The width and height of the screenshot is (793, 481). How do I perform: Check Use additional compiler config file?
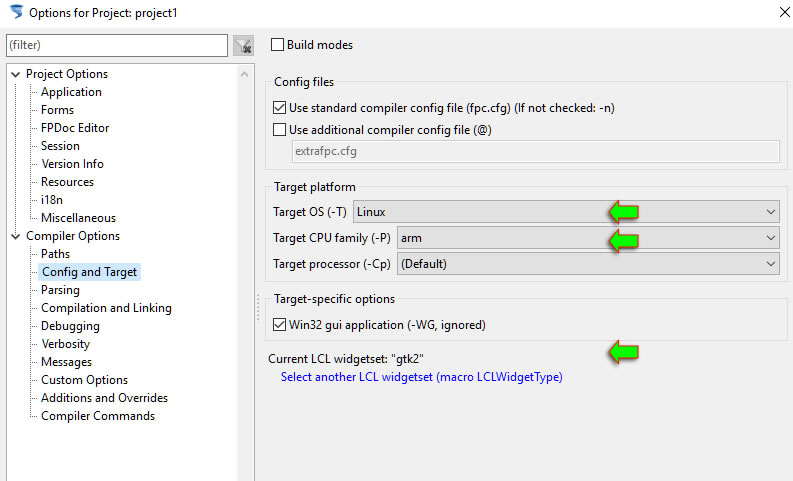279,130
